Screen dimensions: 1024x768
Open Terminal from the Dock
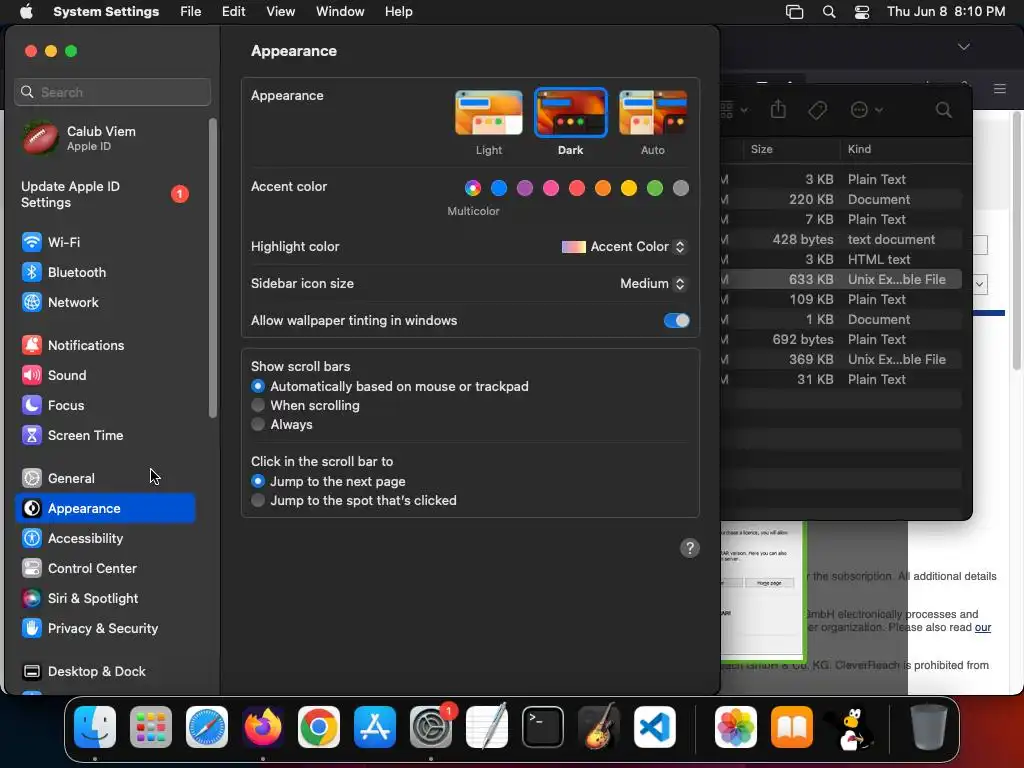click(x=543, y=727)
